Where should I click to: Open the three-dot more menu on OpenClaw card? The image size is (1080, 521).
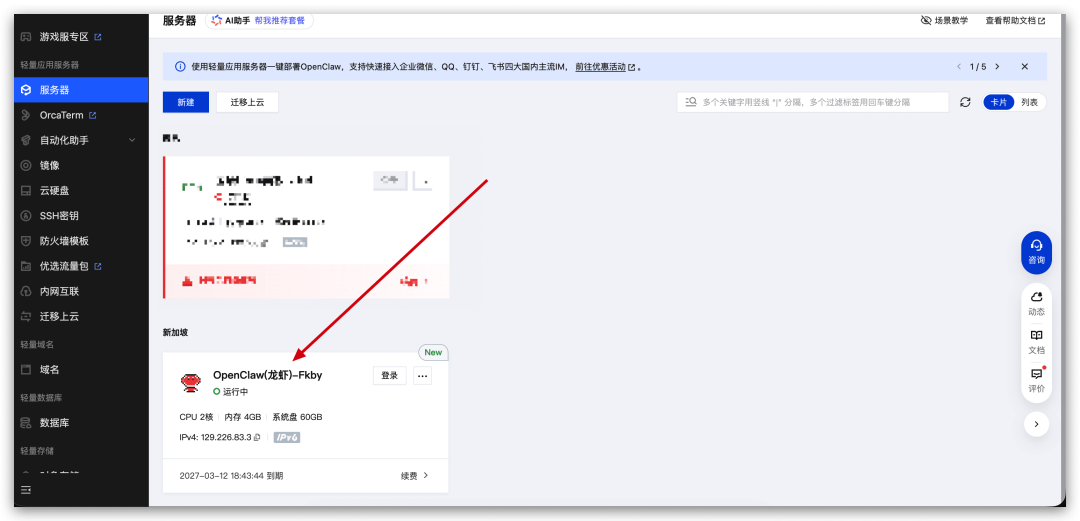coord(422,376)
